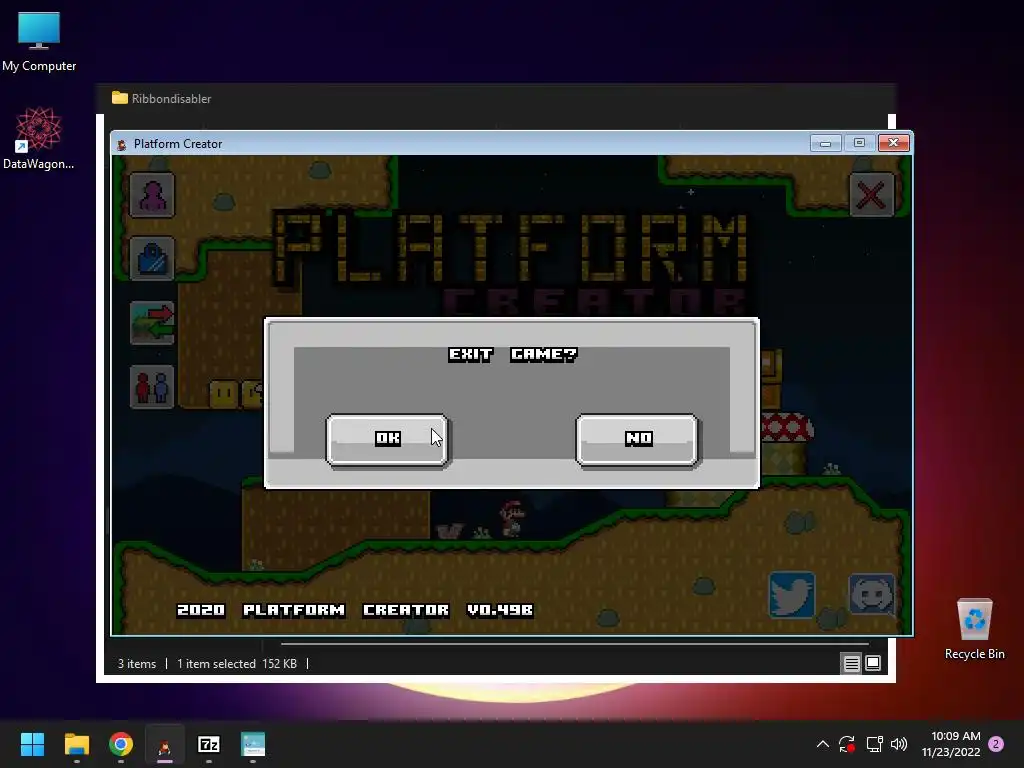Click the '3 items' status text
This screenshot has height=768, width=1024.
tap(137, 664)
